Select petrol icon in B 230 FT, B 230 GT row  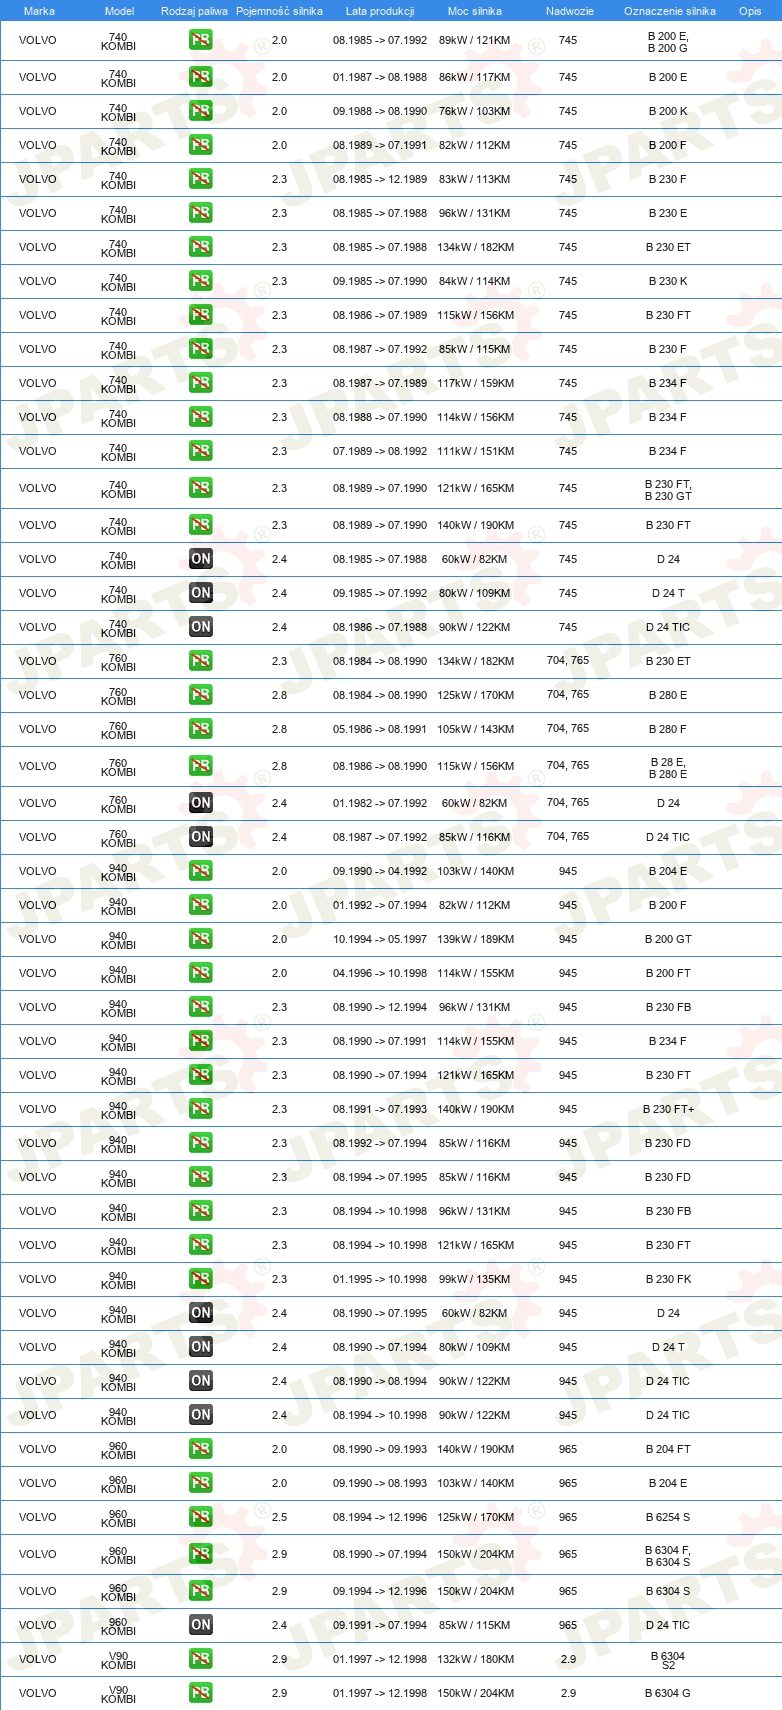(201, 488)
